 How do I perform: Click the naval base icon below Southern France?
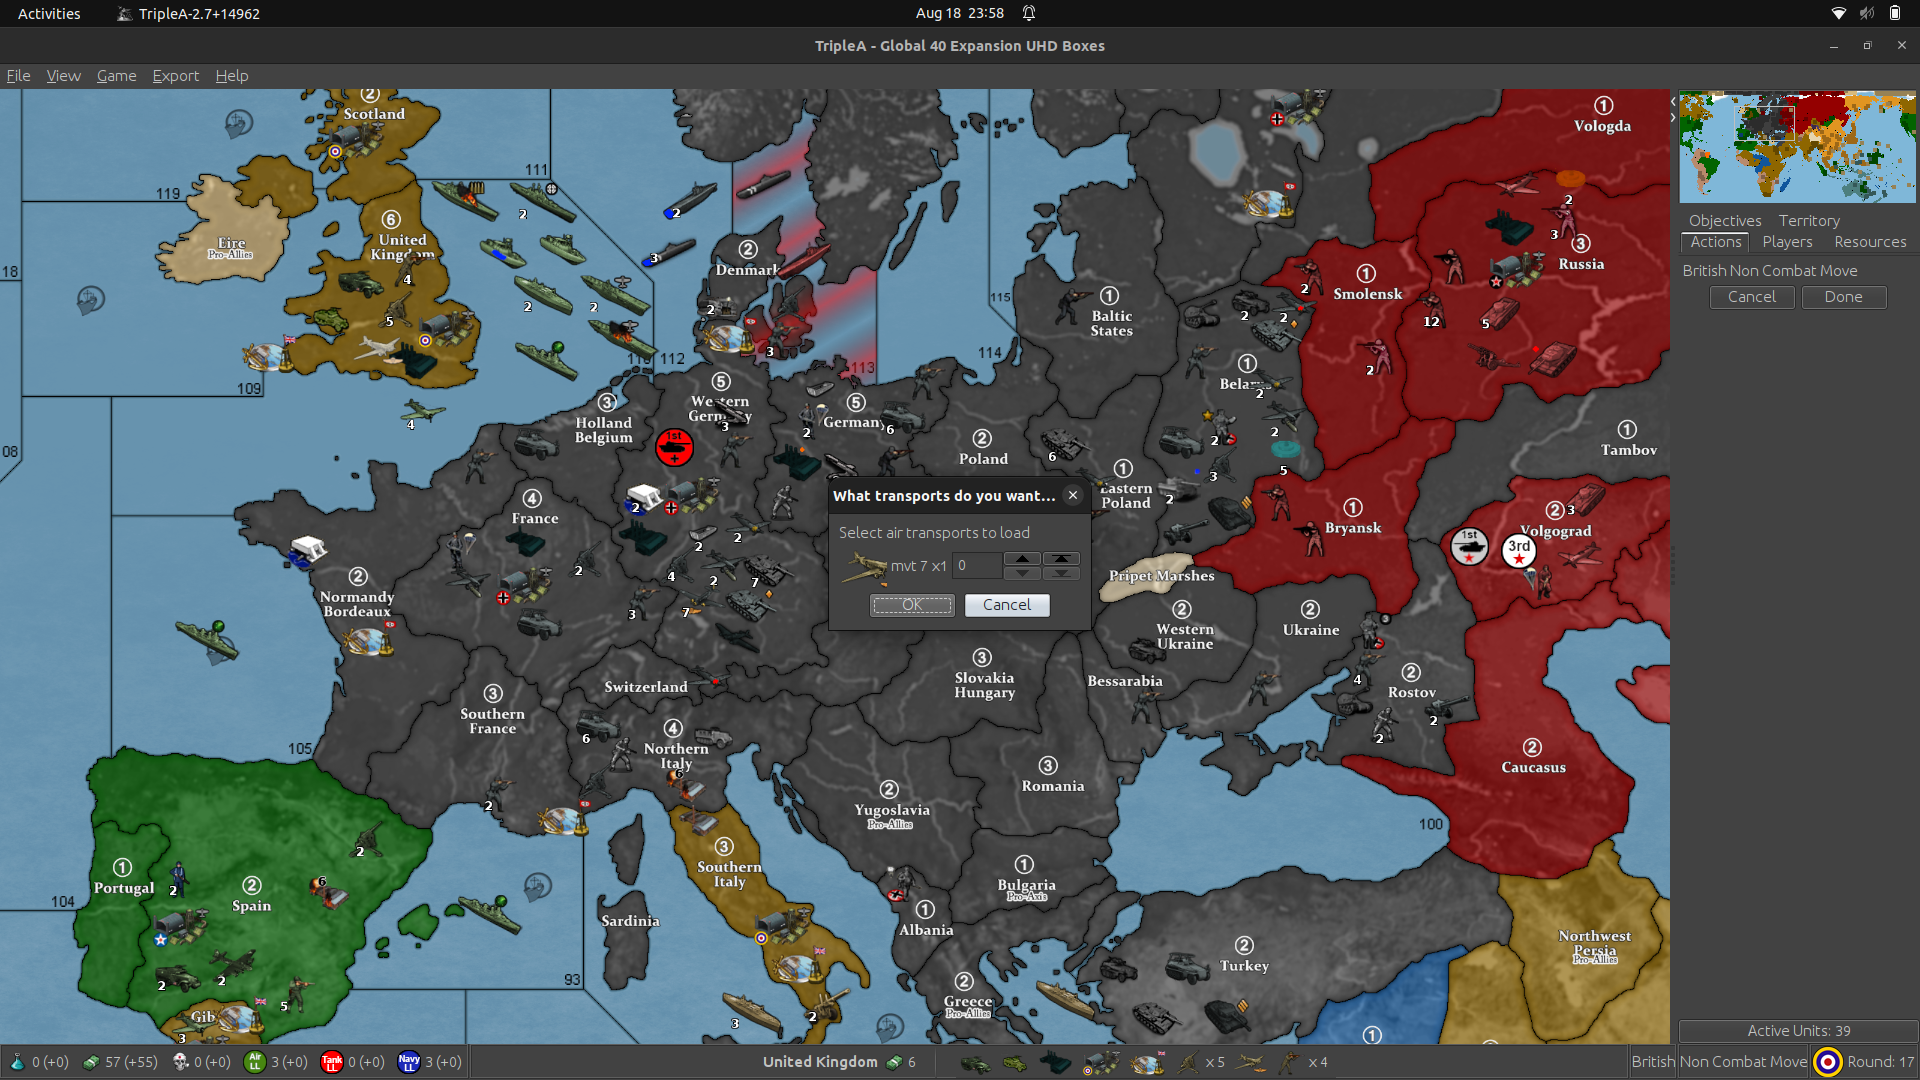point(562,821)
